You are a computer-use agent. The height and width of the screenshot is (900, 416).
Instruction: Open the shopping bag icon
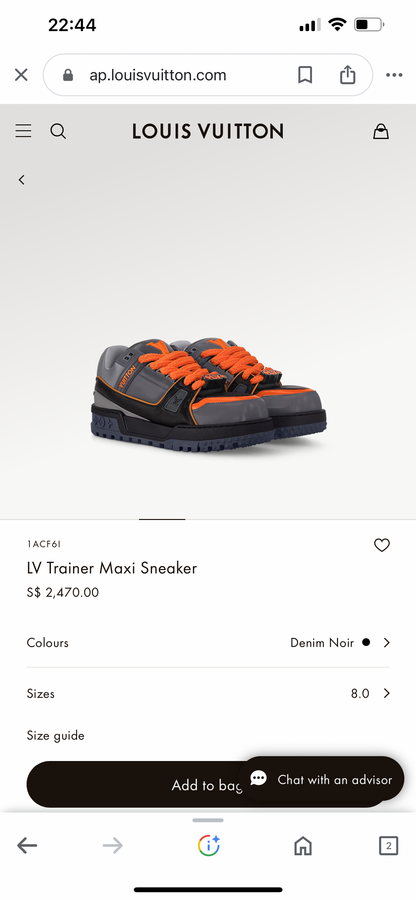pos(381,131)
